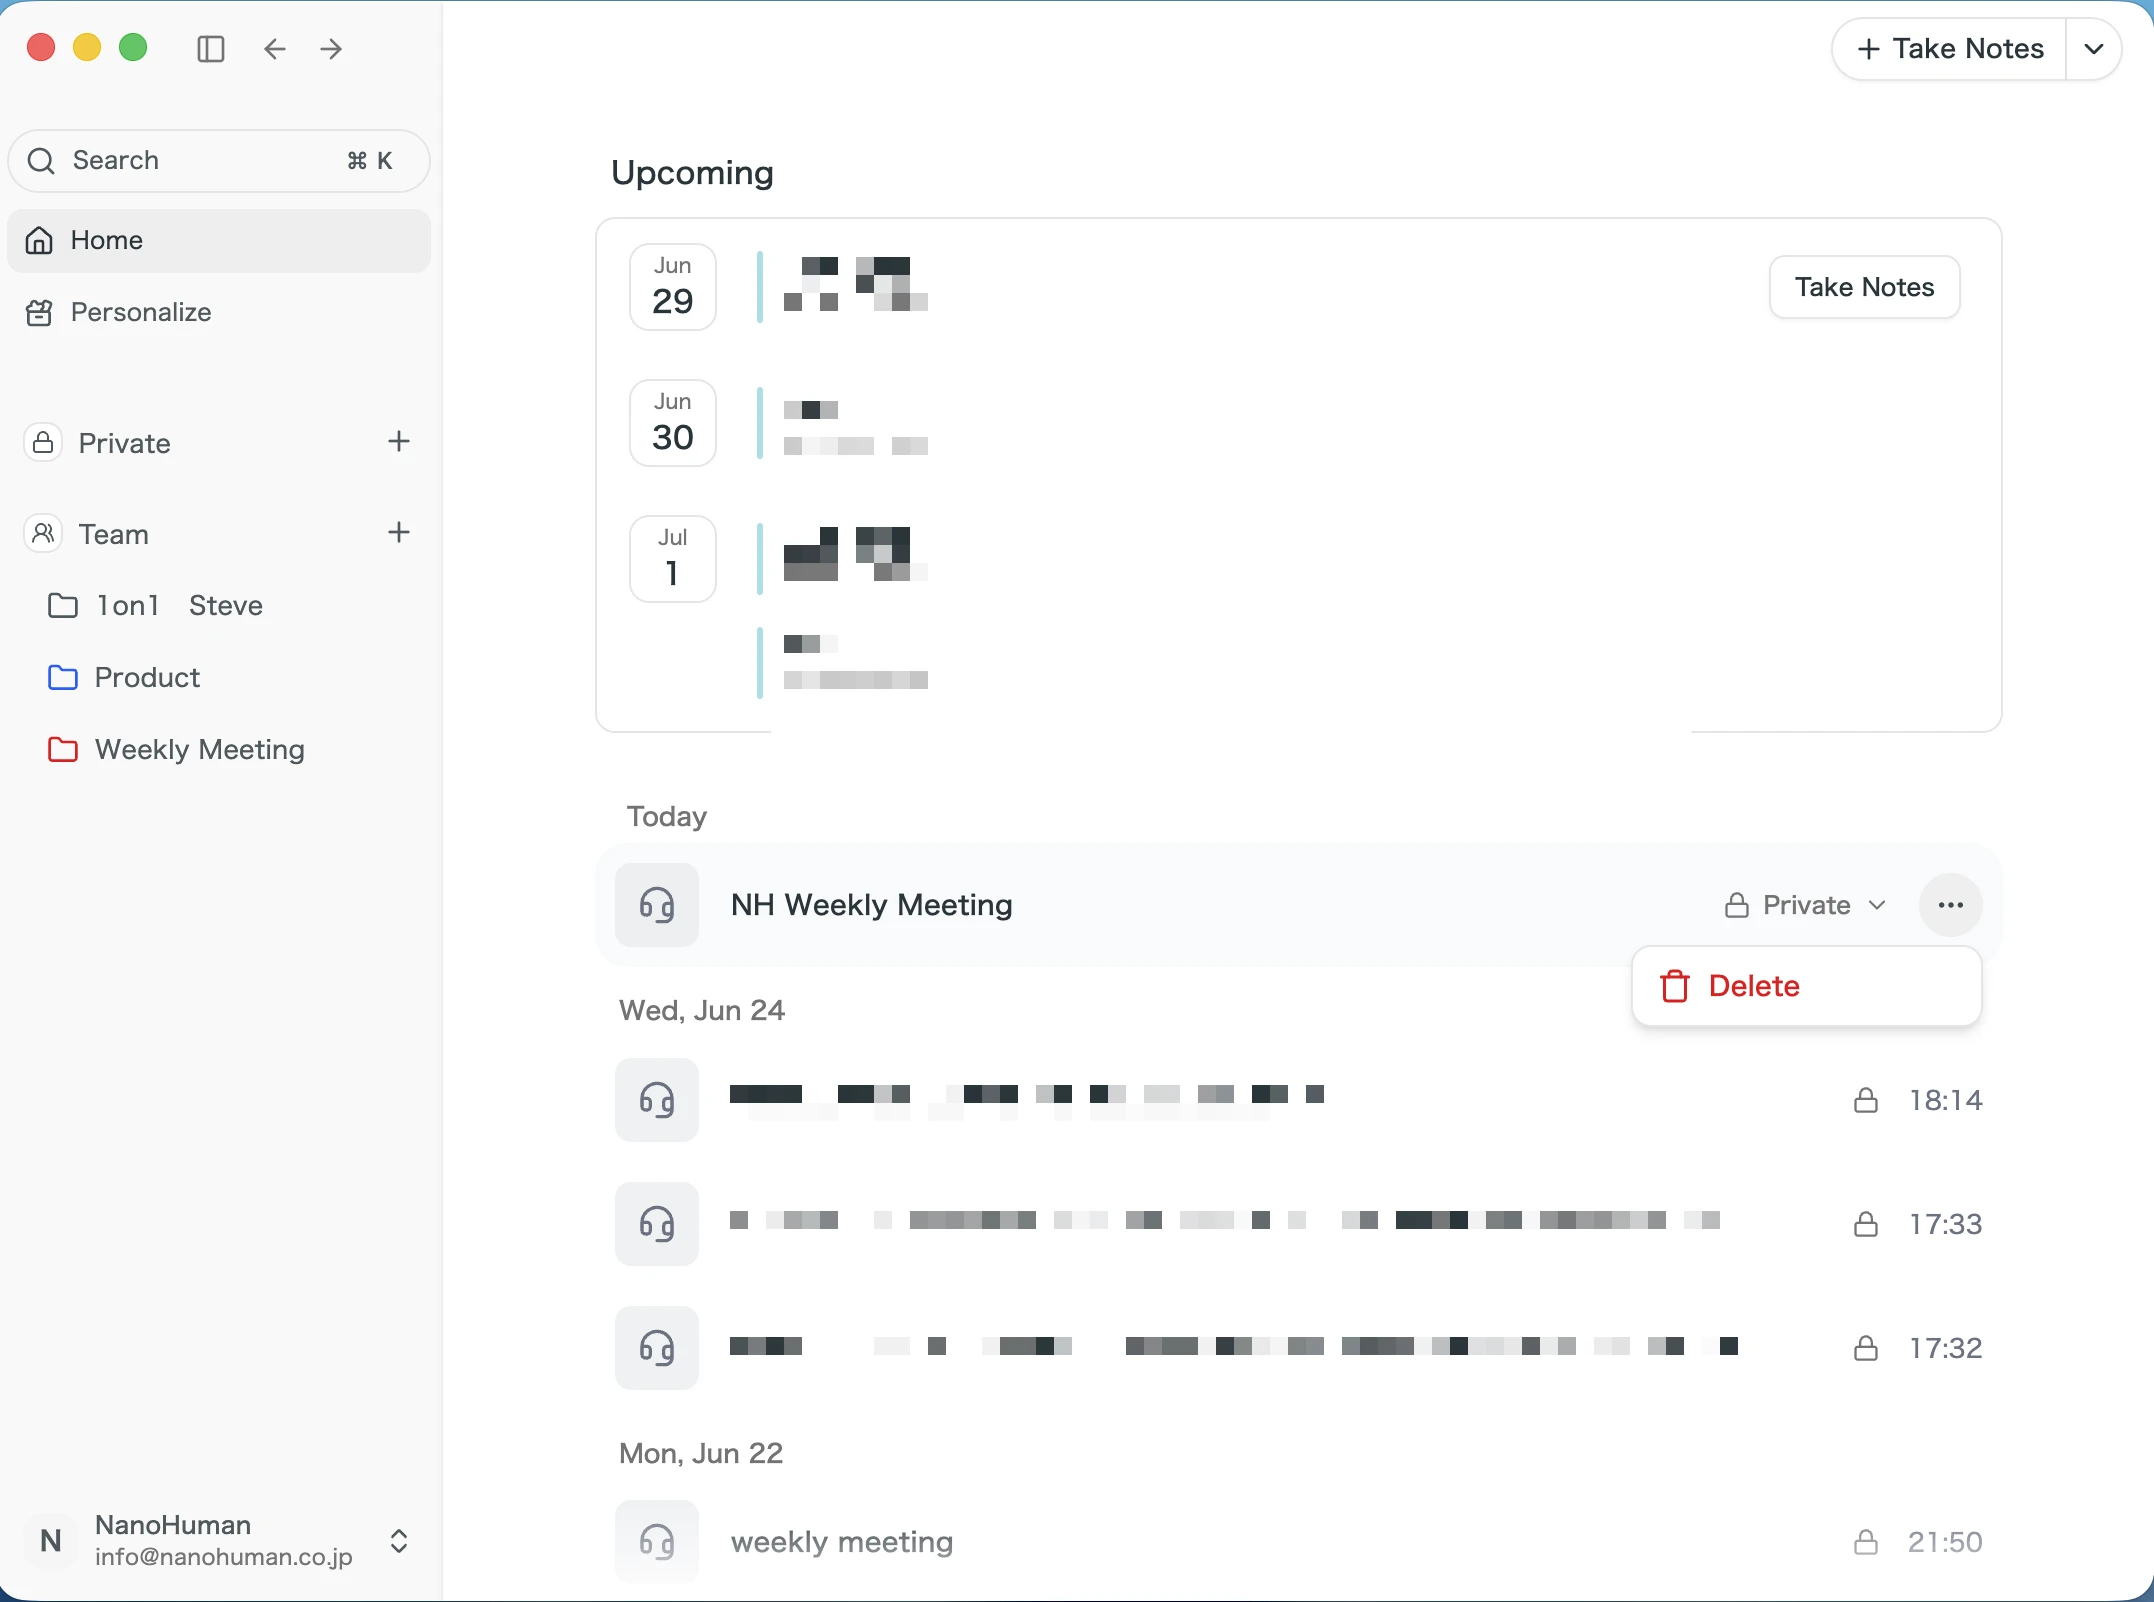
Task: Go forward with the right arrow
Action: tap(331, 49)
